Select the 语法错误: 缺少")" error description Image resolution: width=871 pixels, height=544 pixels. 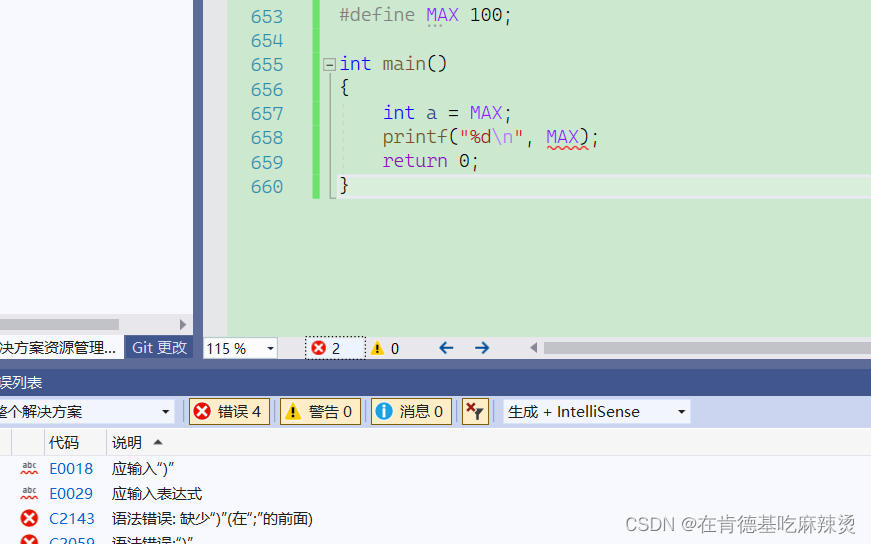point(212,518)
